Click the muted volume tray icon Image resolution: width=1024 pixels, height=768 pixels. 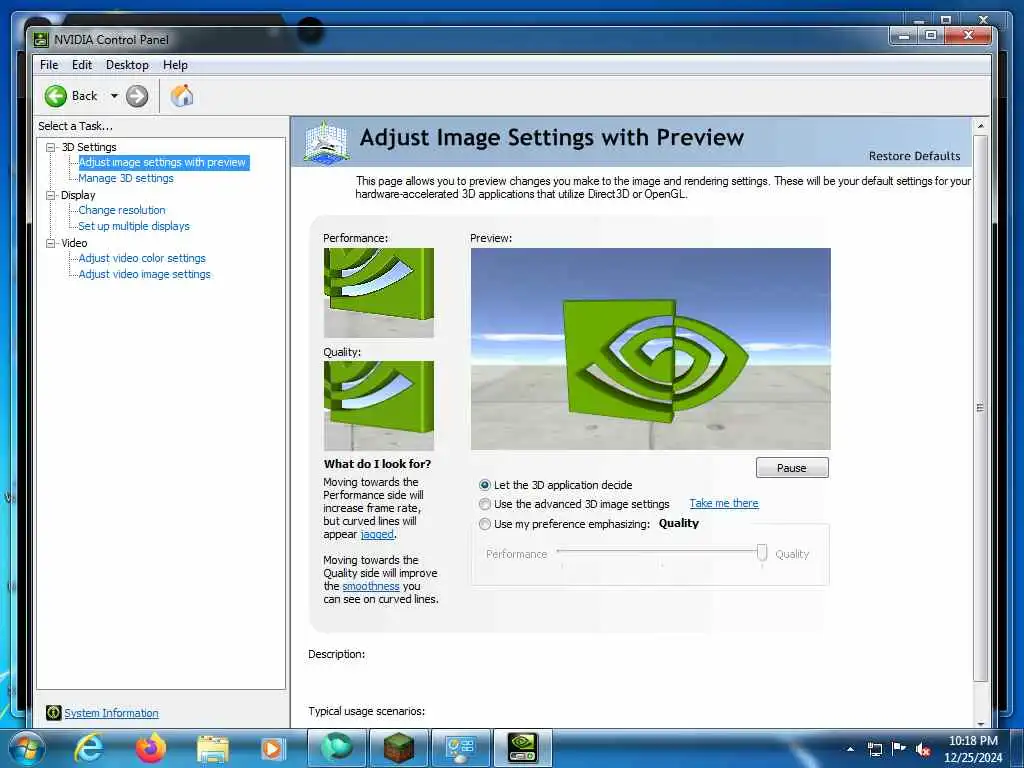click(923, 749)
